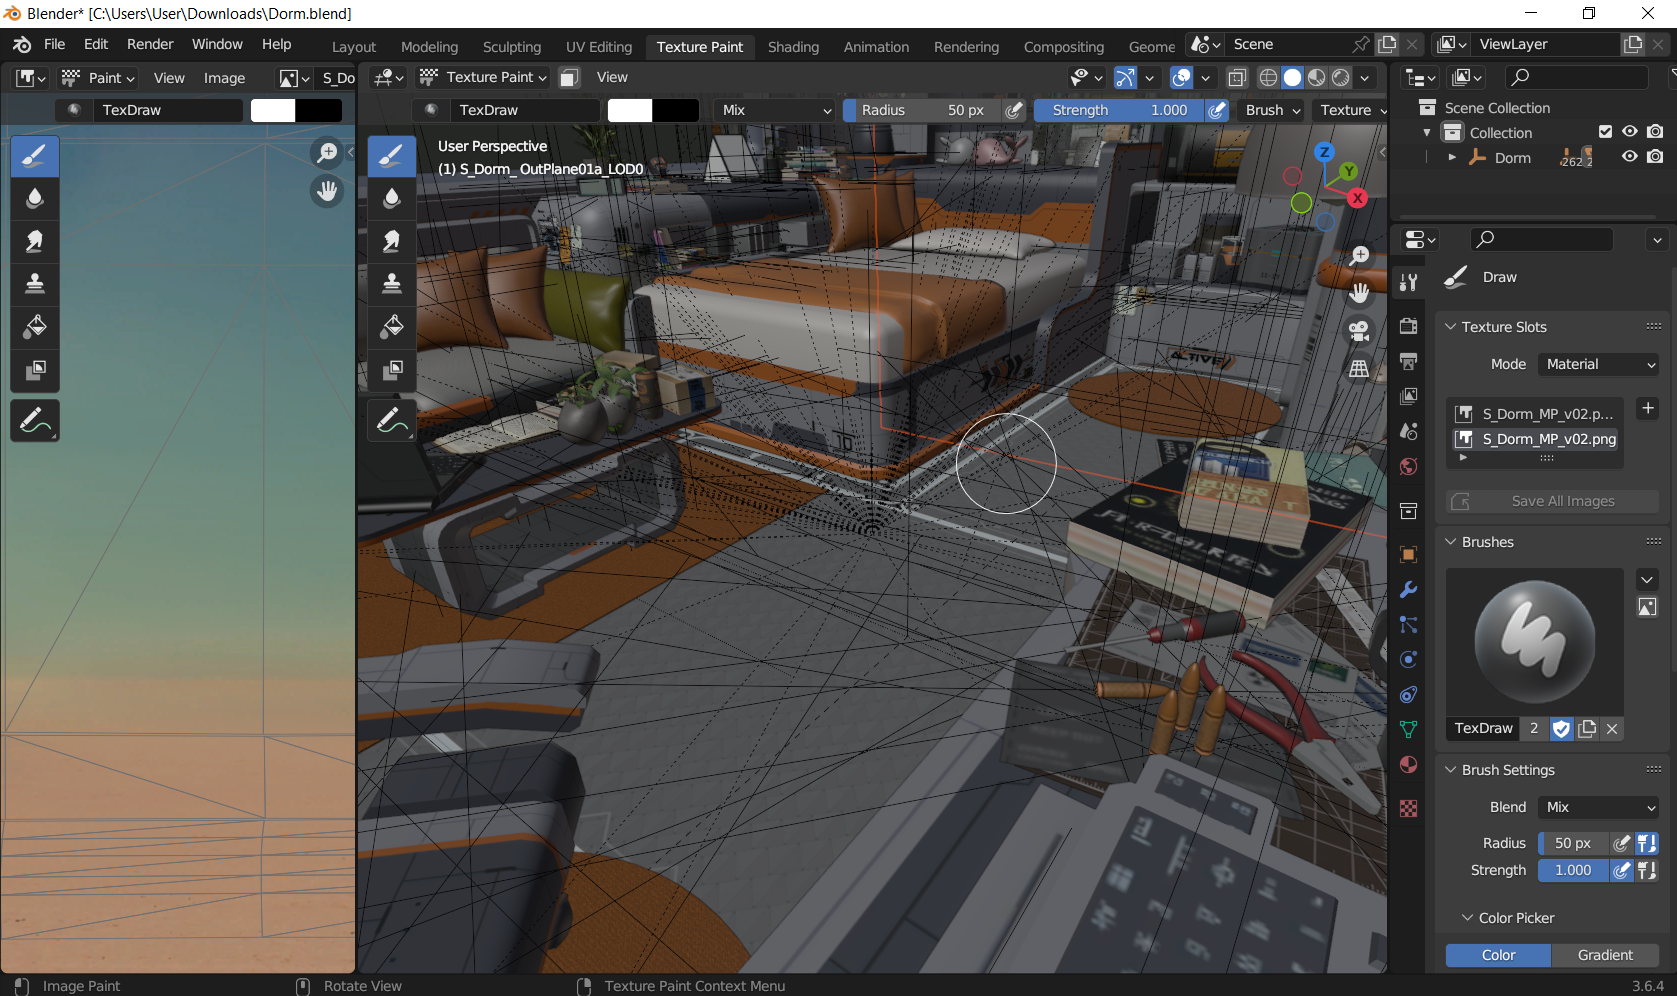Click the Save All Images button
The width and height of the screenshot is (1677, 996).
coord(1551,501)
